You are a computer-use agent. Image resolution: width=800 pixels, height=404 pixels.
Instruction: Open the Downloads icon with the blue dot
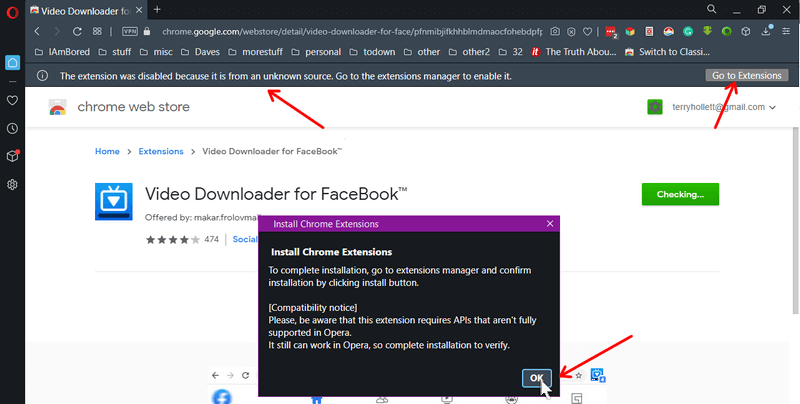[x=766, y=31]
